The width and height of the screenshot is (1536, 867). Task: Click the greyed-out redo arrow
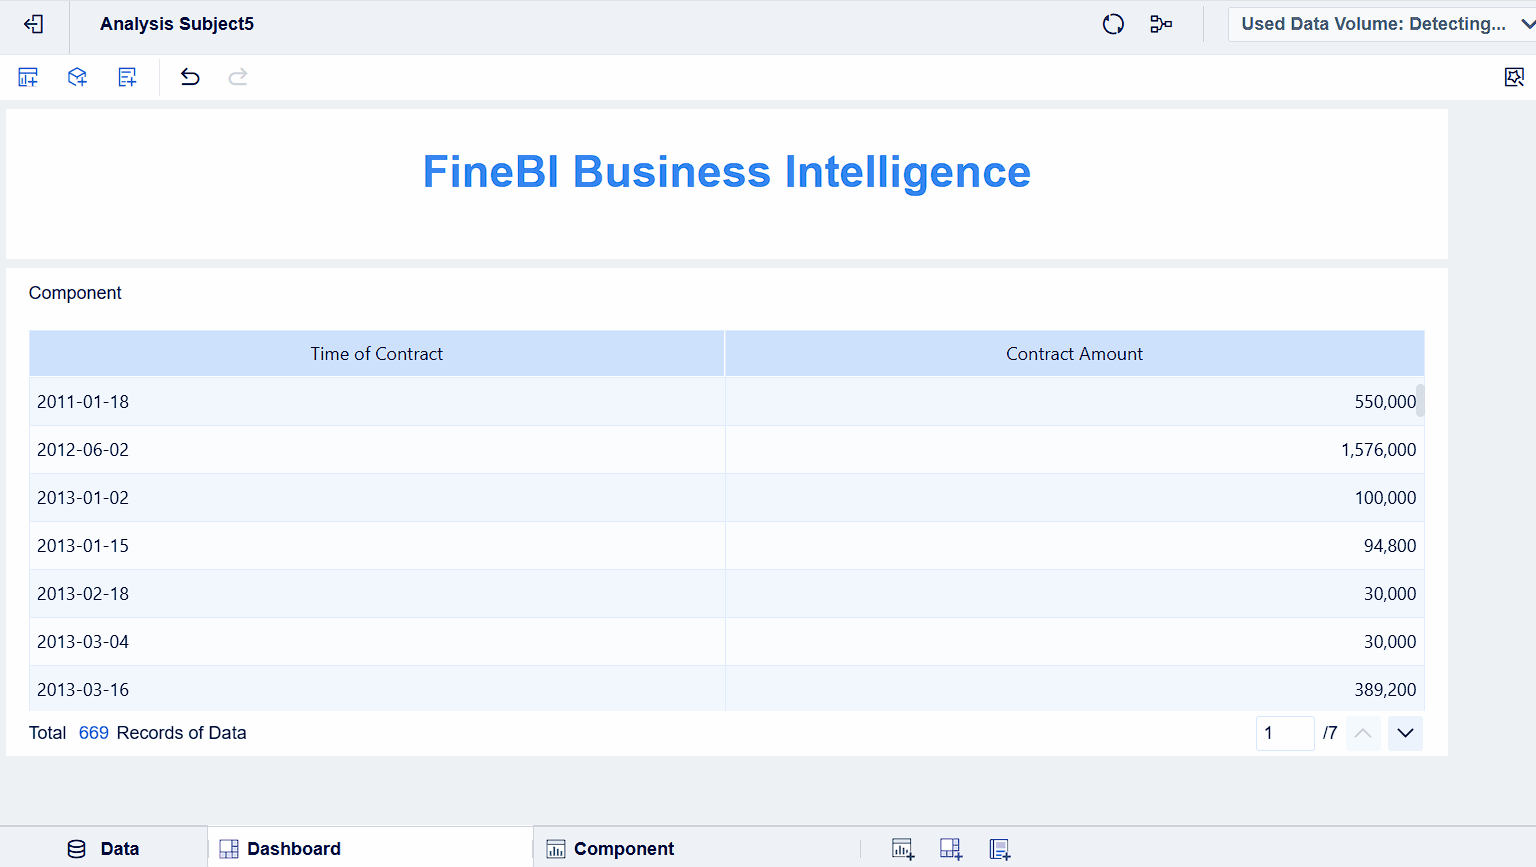(238, 77)
